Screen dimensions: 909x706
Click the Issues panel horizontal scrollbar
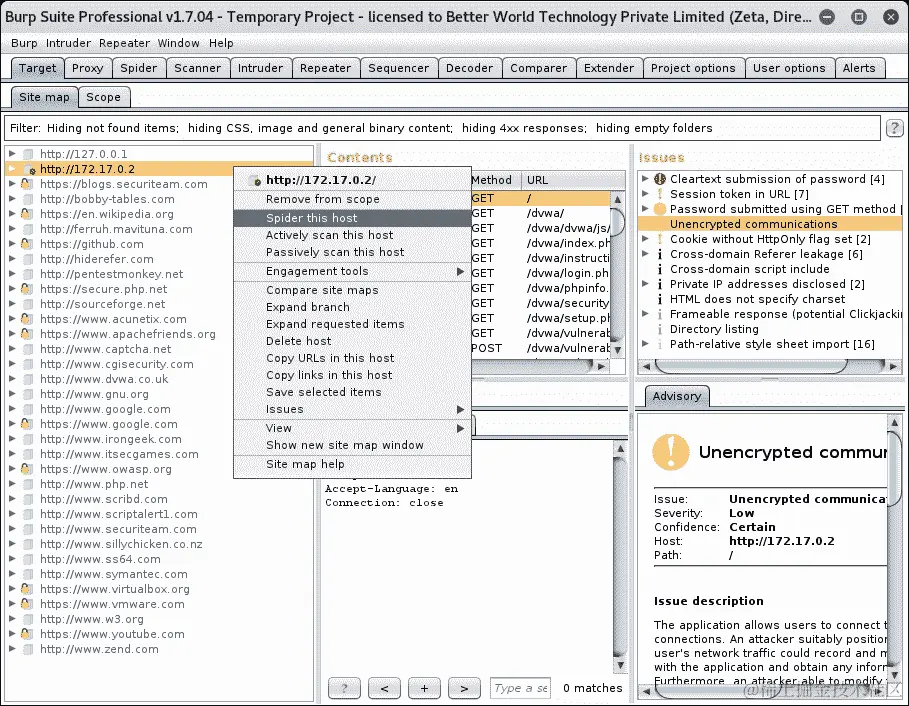coord(770,366)
